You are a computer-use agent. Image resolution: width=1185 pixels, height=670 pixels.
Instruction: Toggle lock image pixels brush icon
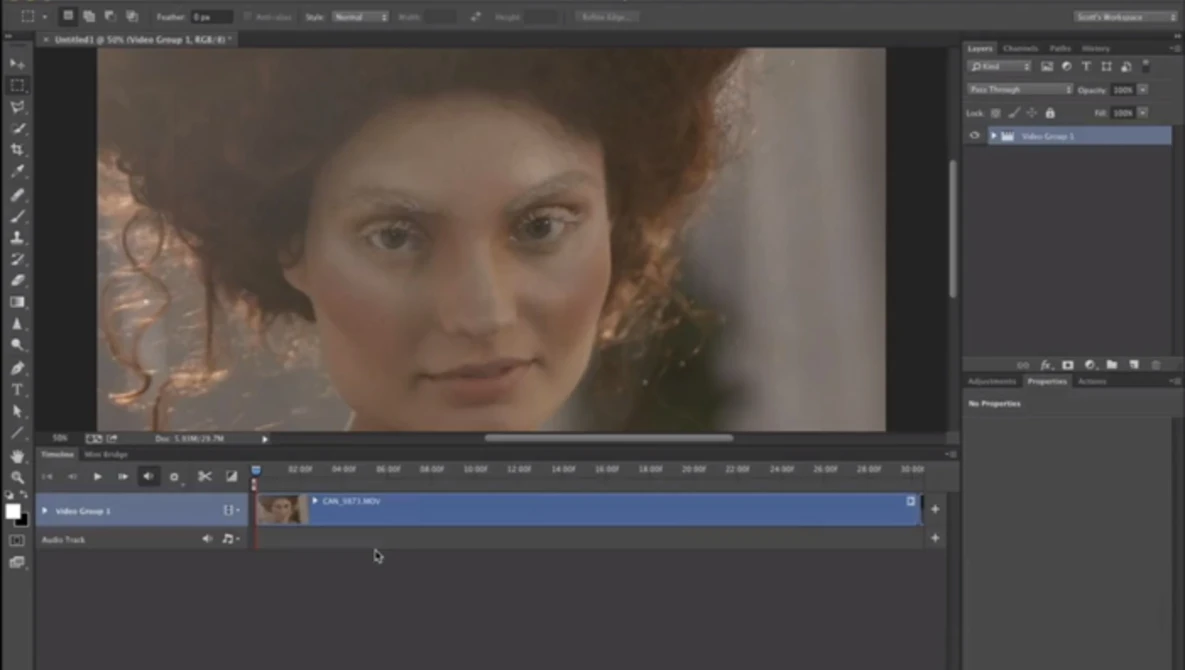(1013, 113)
